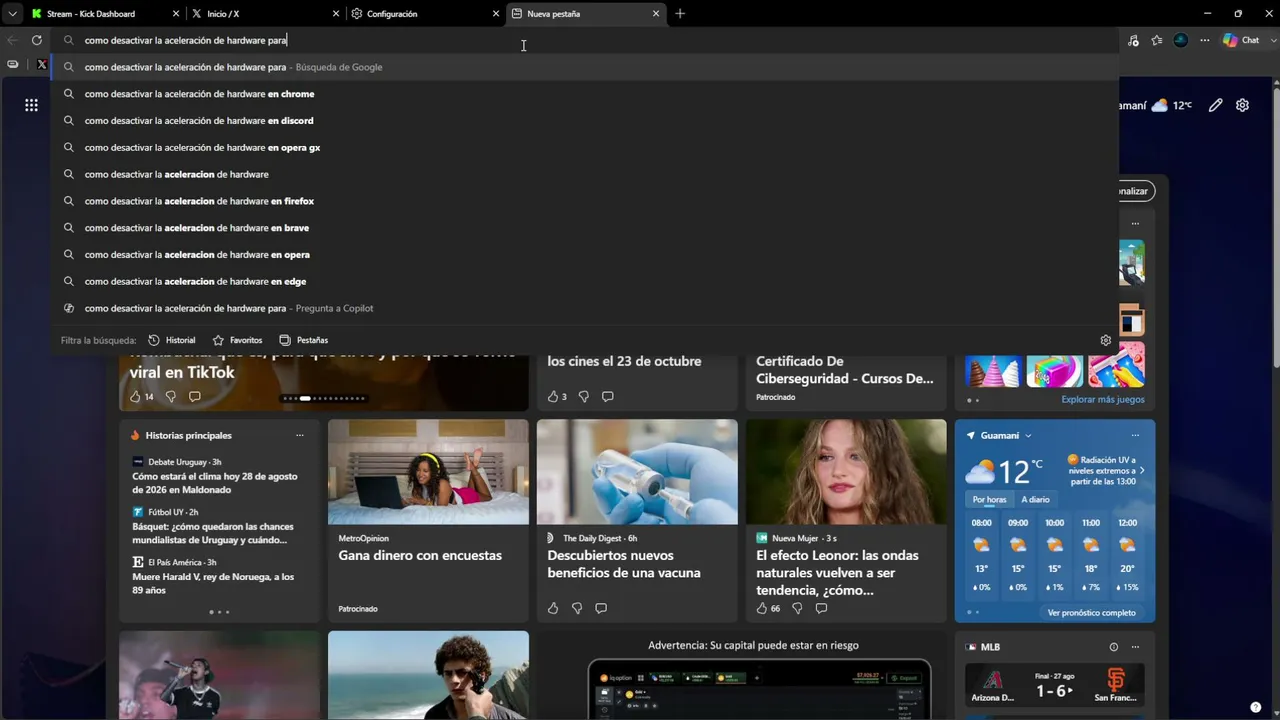Image resolution: width=1280 pixels, height=720 pixels.
Task: Open 'Descubiertos nuevos beneficios de una vacuna' article
Action: coord(624,564)
